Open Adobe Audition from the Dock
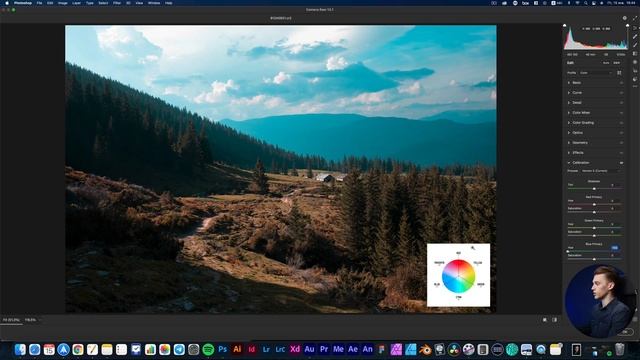Screen dimensions: 640x360 point(309,349)
